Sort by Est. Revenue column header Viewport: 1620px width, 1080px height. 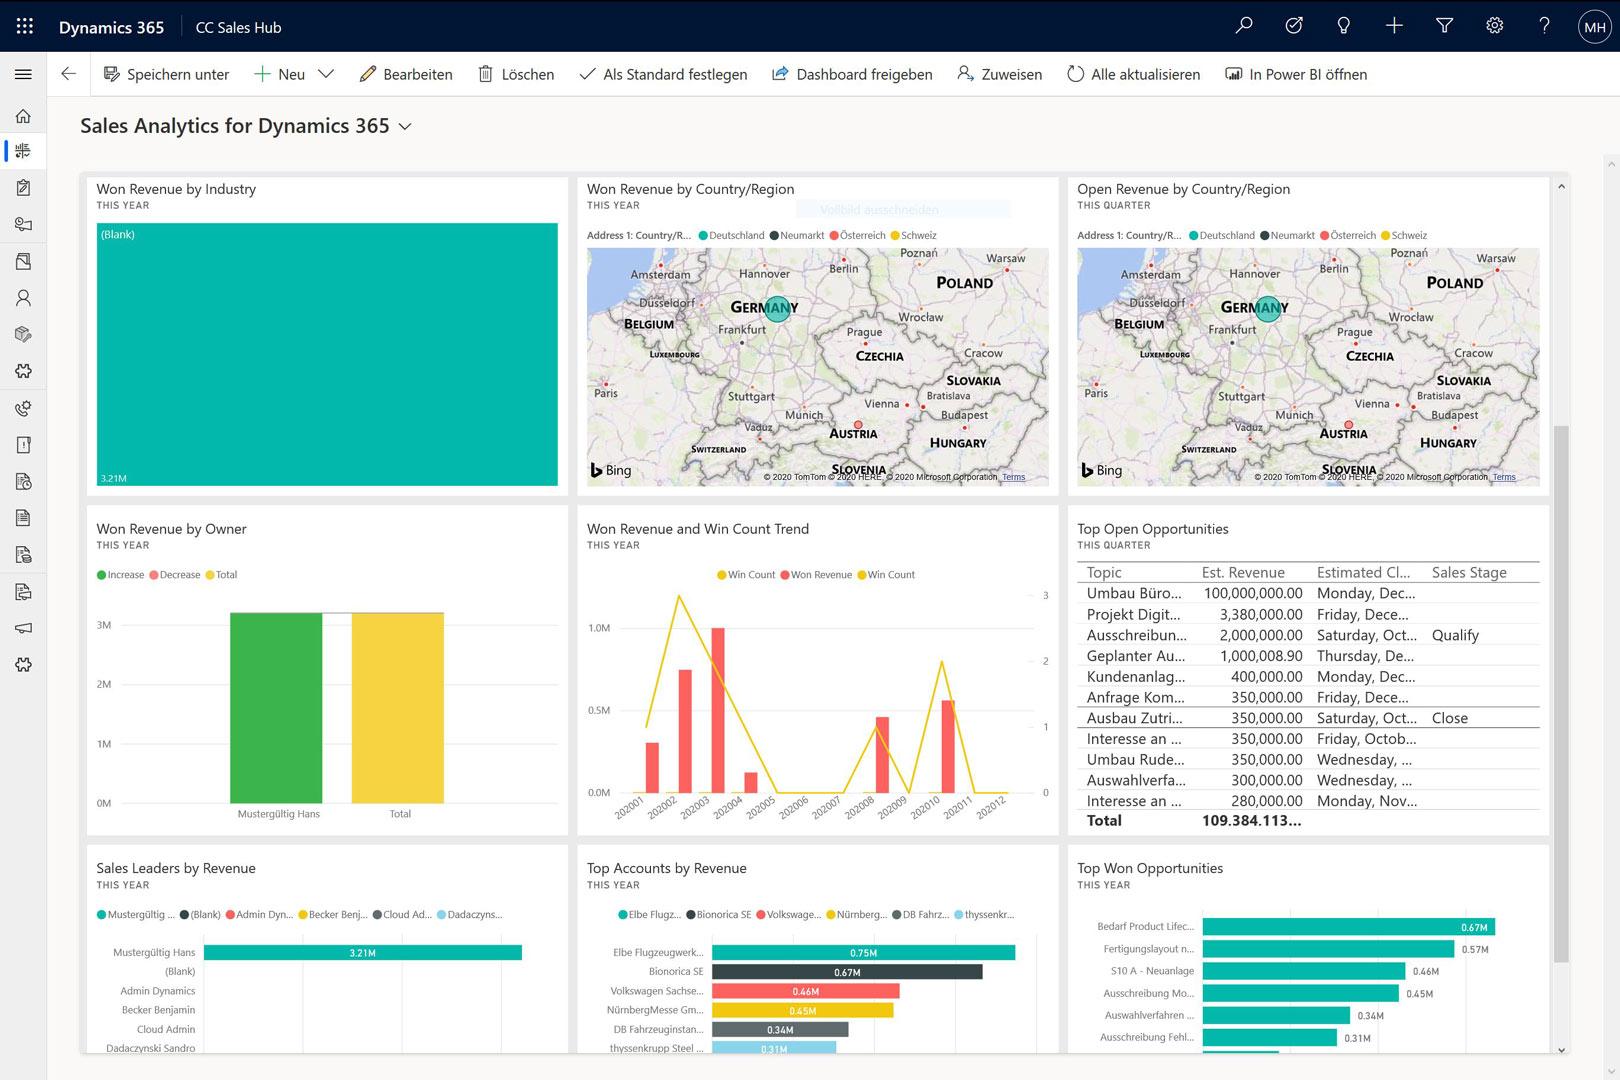1243,572
